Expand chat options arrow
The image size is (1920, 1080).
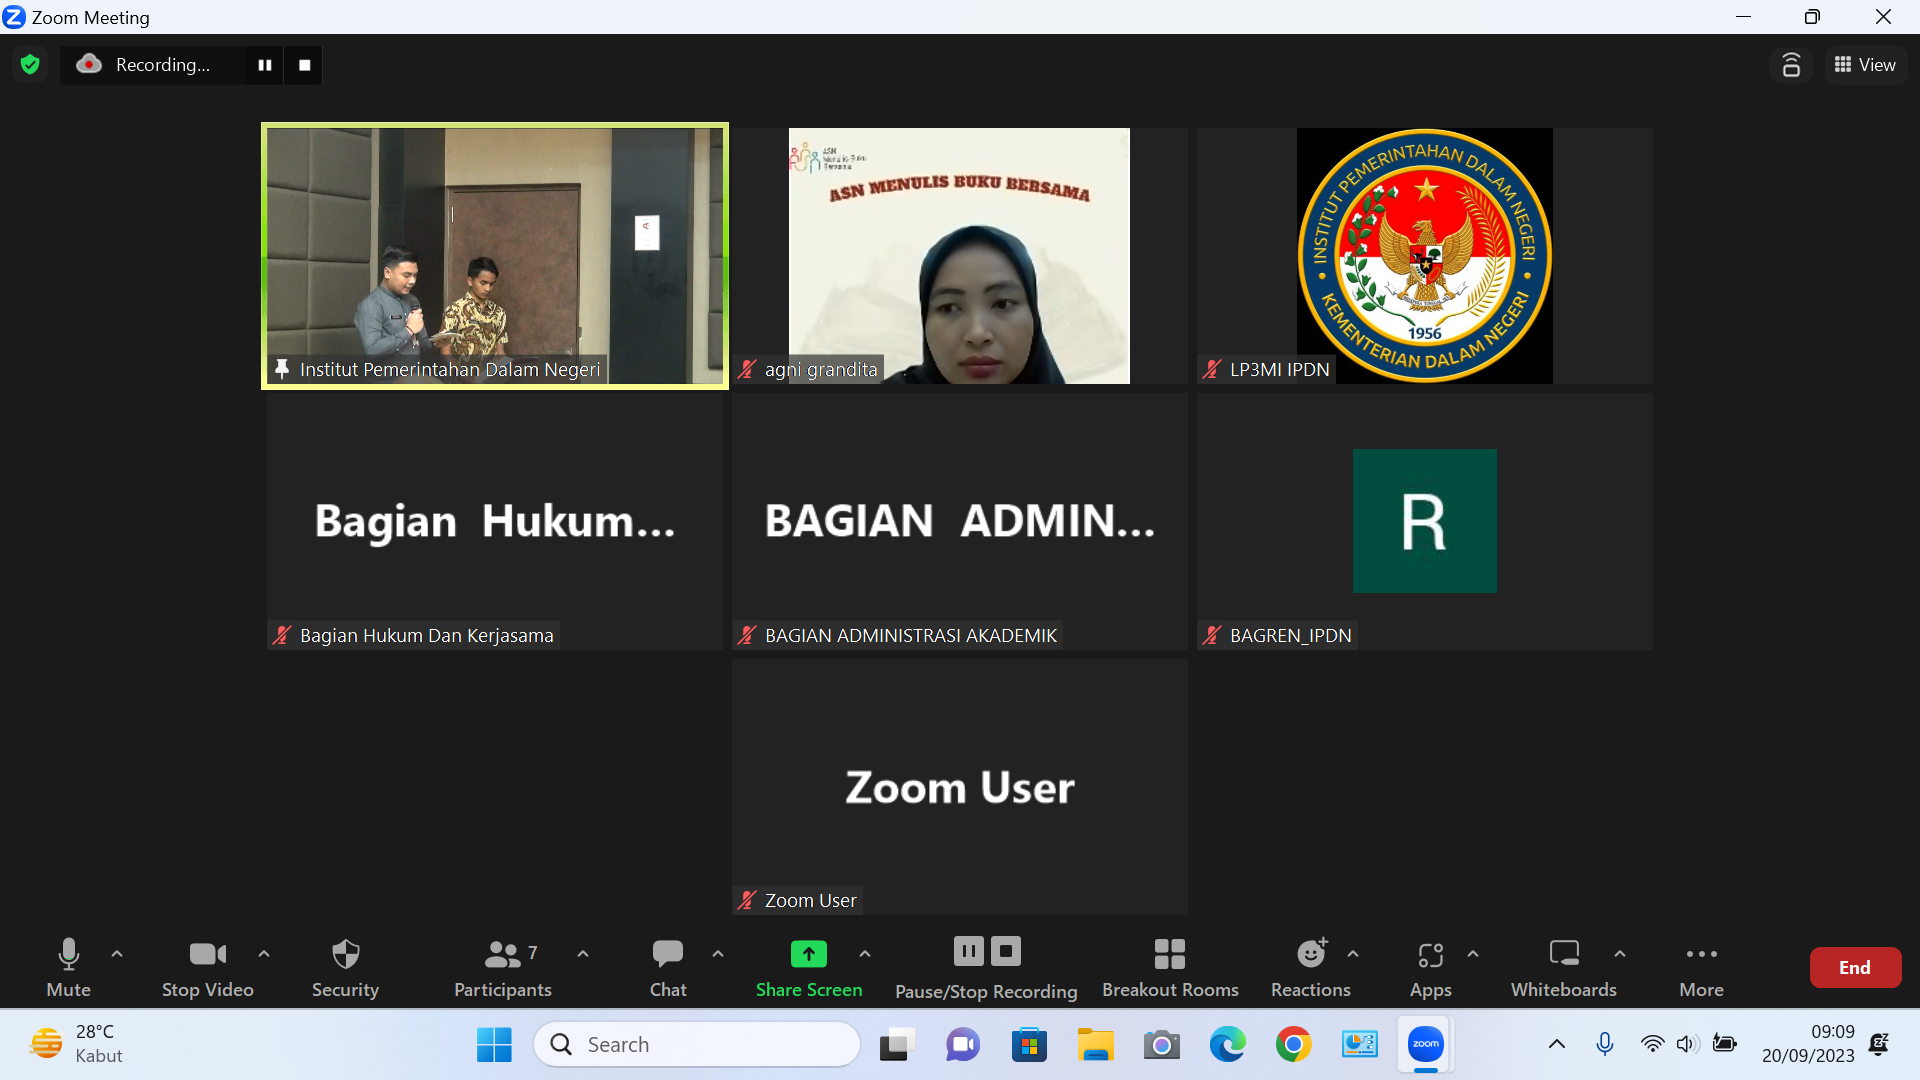tap(718, 954)
